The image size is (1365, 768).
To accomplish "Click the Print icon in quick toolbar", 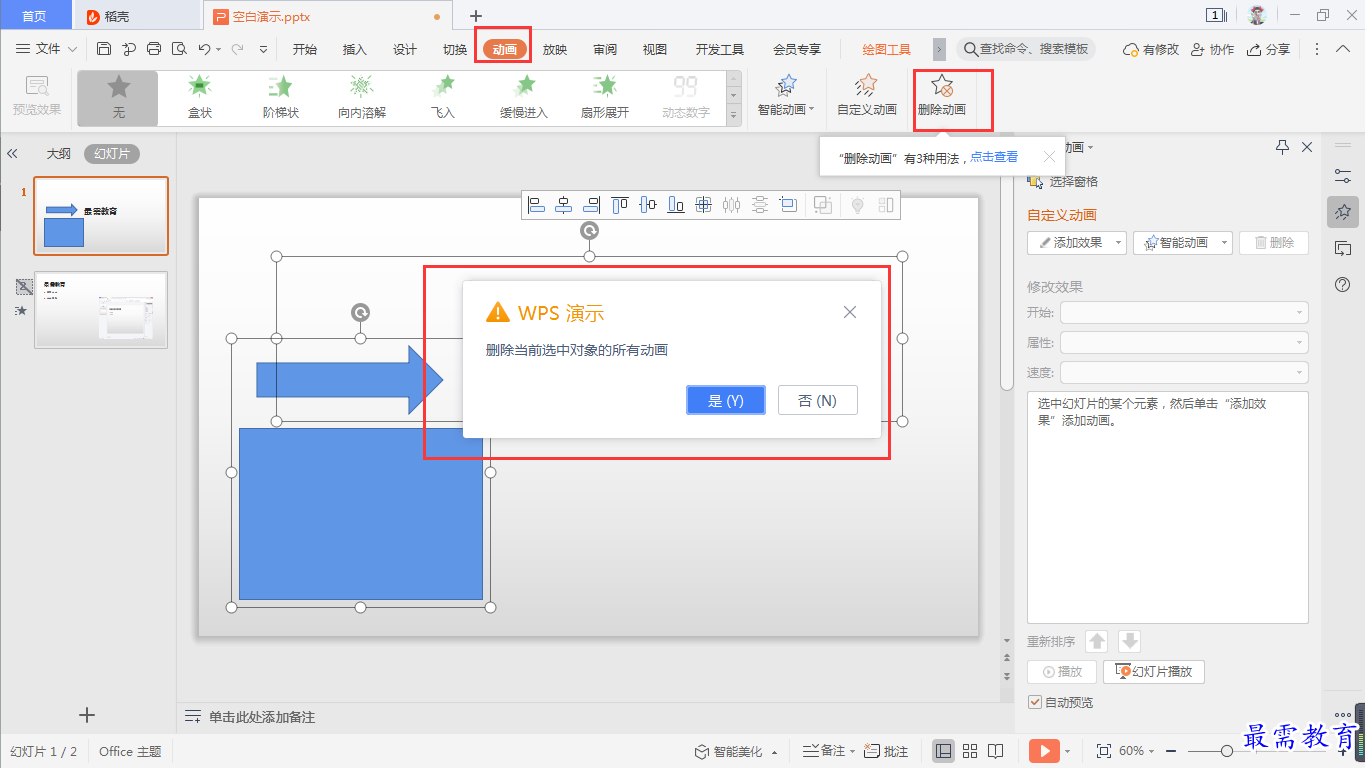I will pyautogui.click(x=154, y=49).
